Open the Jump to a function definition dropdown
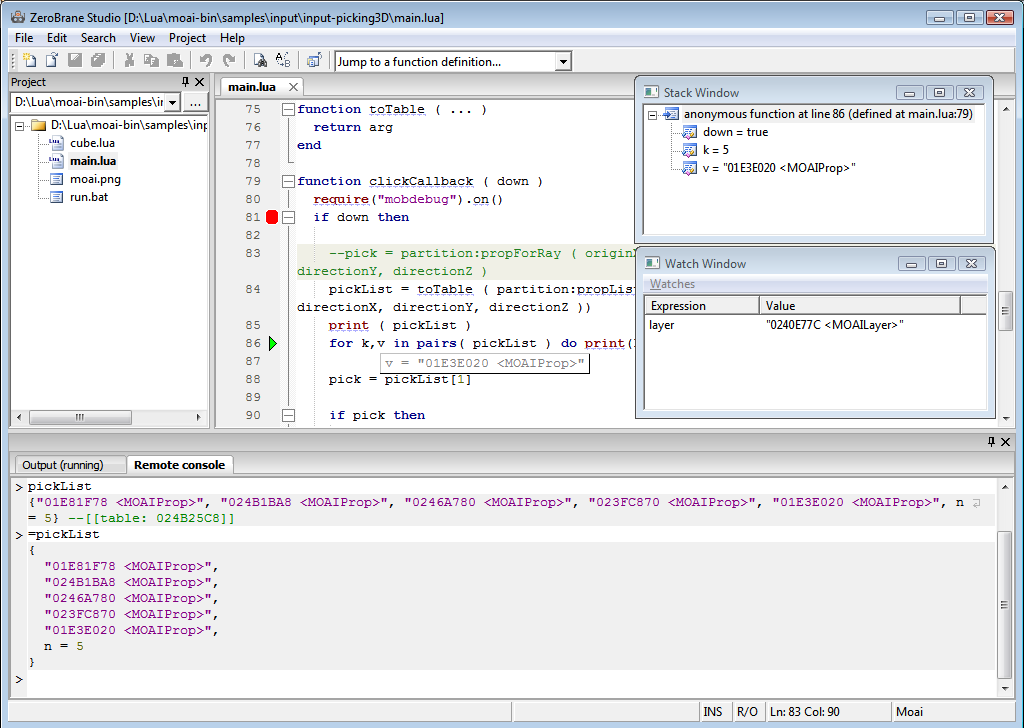The height and width of the screenshot is (728, 1024). (563, 62)
